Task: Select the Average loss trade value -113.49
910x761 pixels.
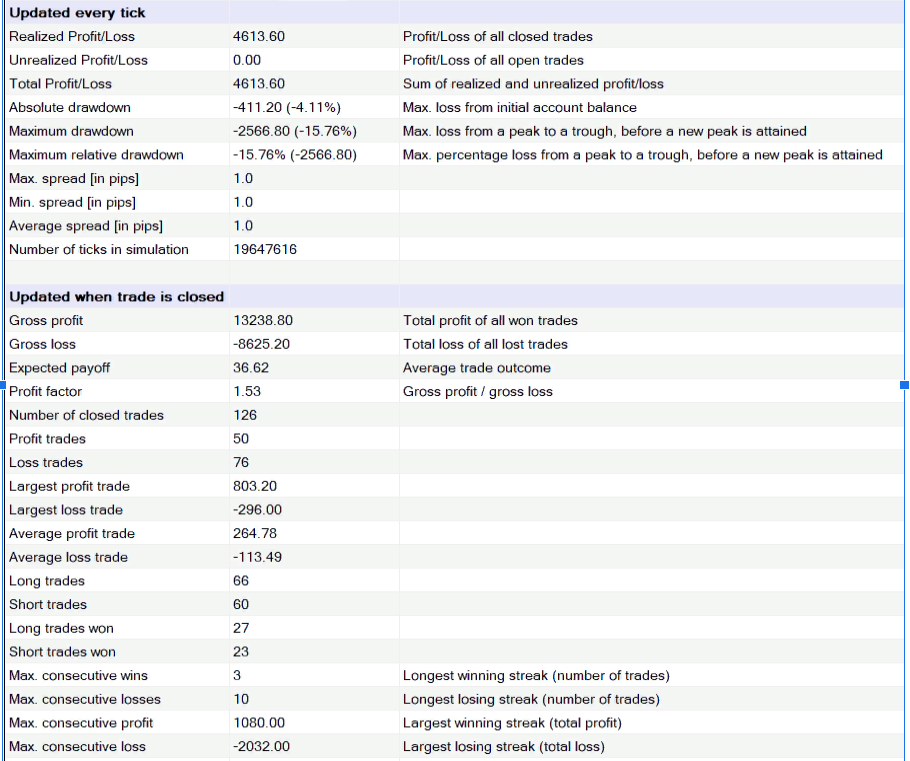Action: (x=256, y=557)
